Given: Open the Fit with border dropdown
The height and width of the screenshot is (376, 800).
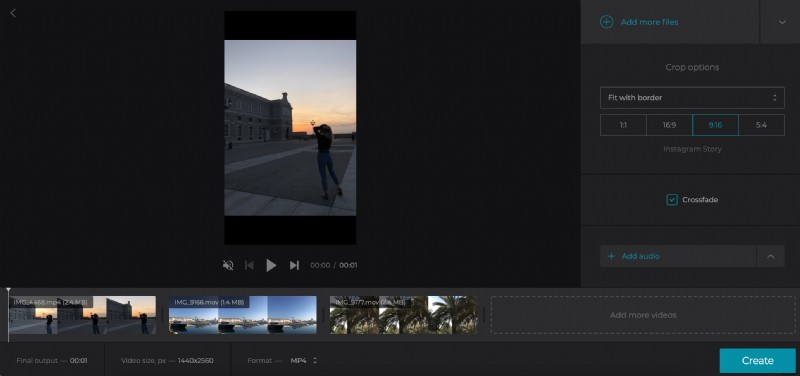Looking at the screenshot, I should click(x=692, y=97).
